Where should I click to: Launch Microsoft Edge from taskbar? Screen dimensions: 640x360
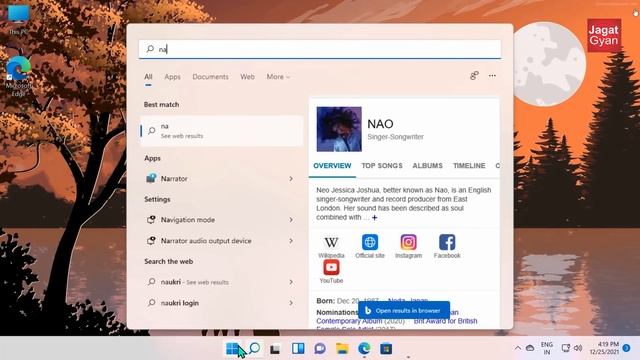click(364, 349)
